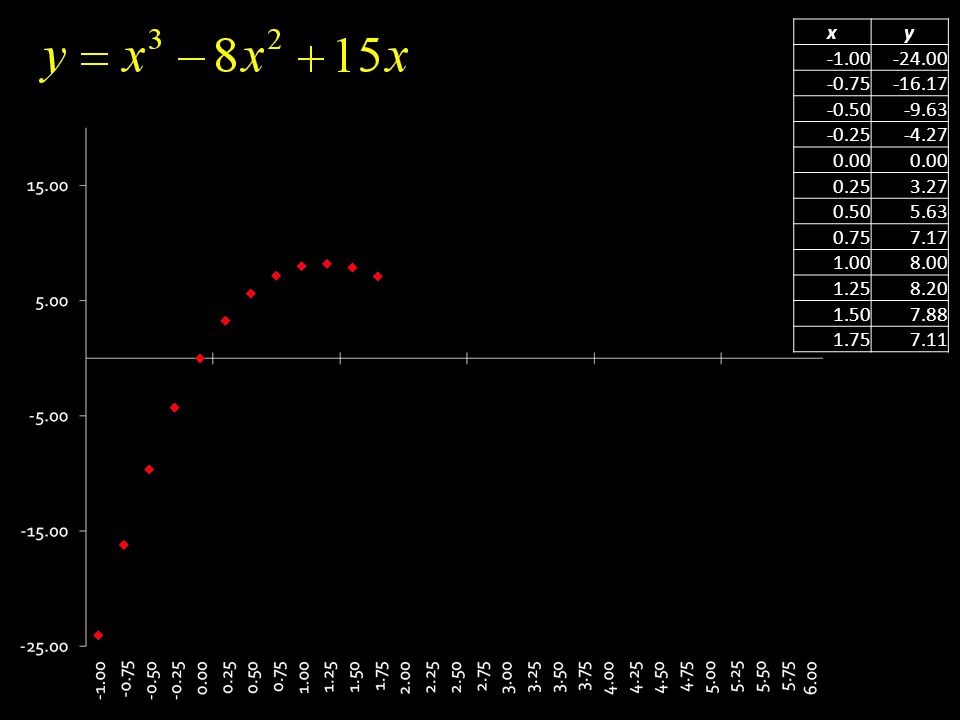The width and height of the screenshot is (960, 720).
Task: Select the red data point at x = 0.25
Action: pos(225,321)
